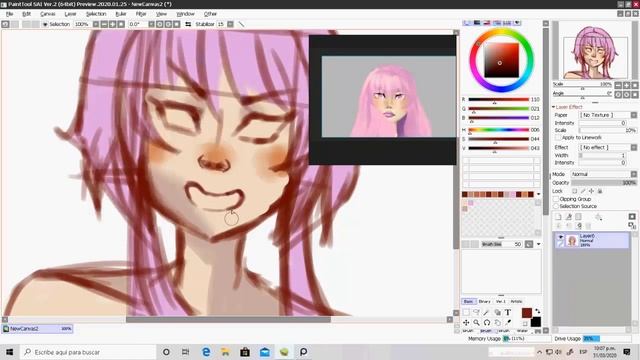
Task: Toggle the color wheel panel icon
Action: click(x=467, y=23)
